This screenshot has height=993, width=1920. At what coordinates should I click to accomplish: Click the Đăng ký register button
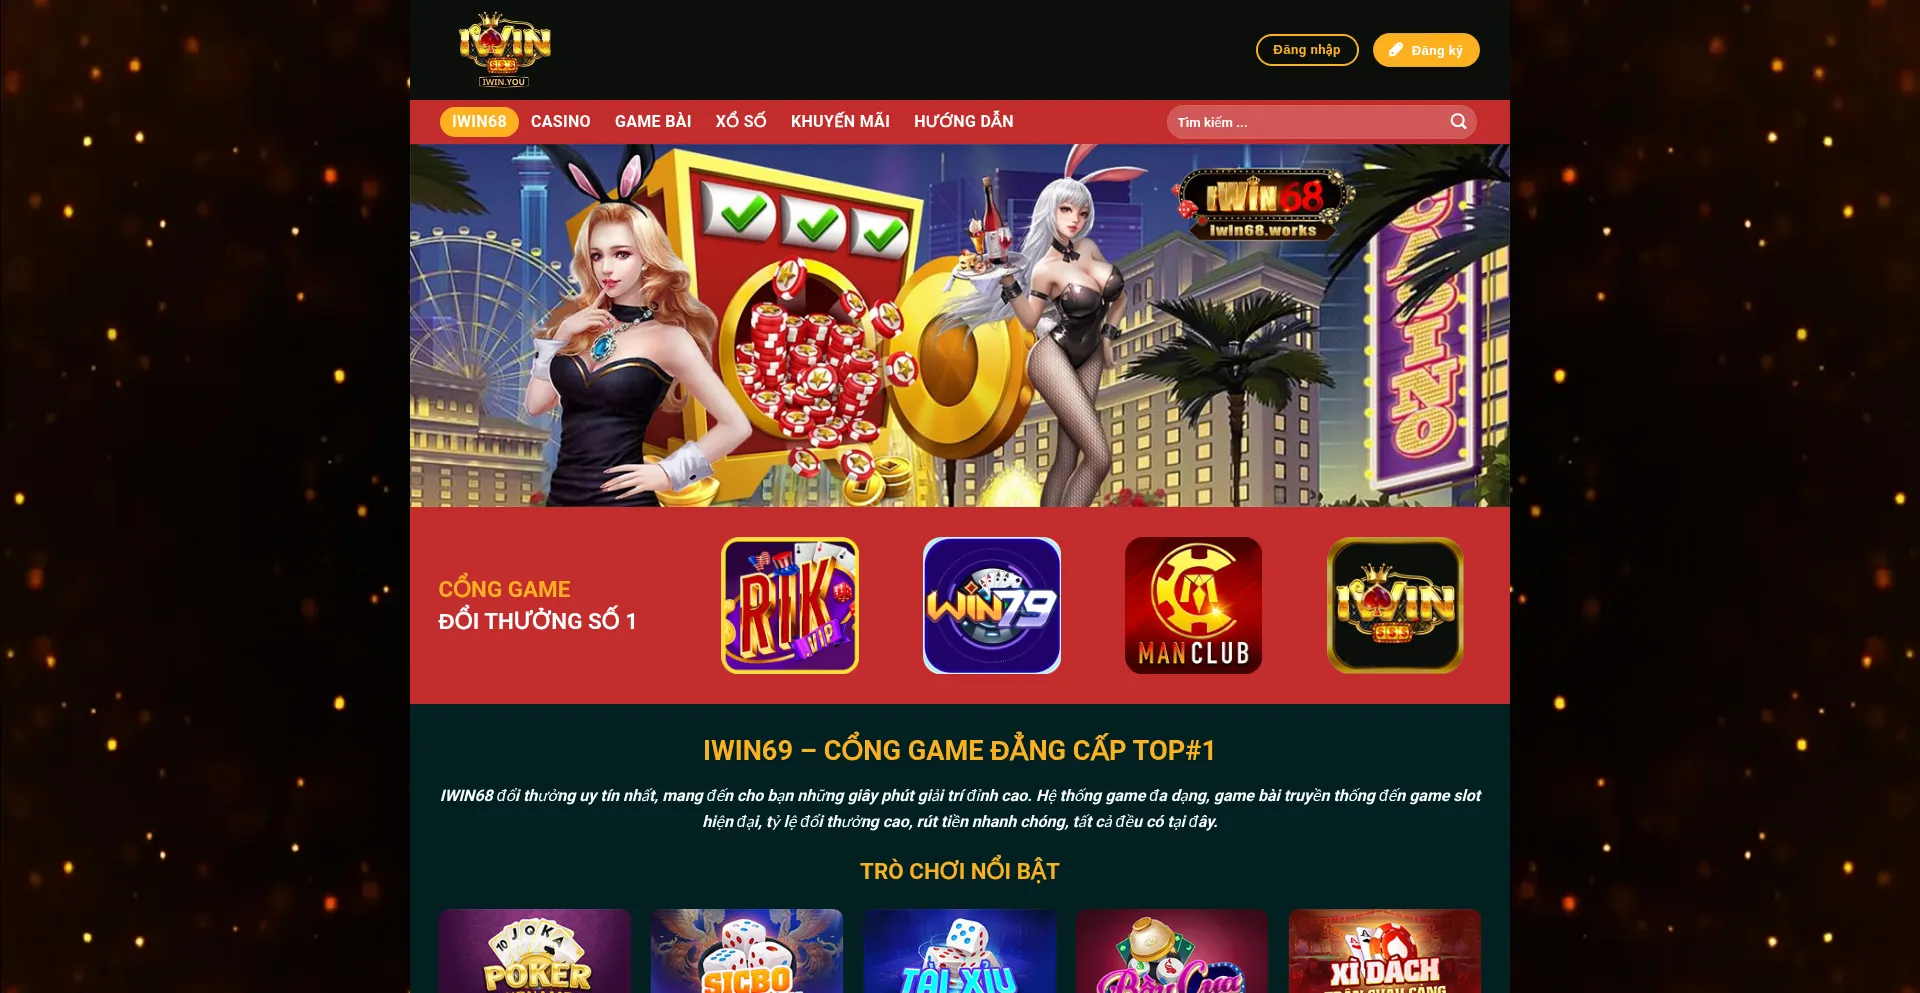(1426, 50)
